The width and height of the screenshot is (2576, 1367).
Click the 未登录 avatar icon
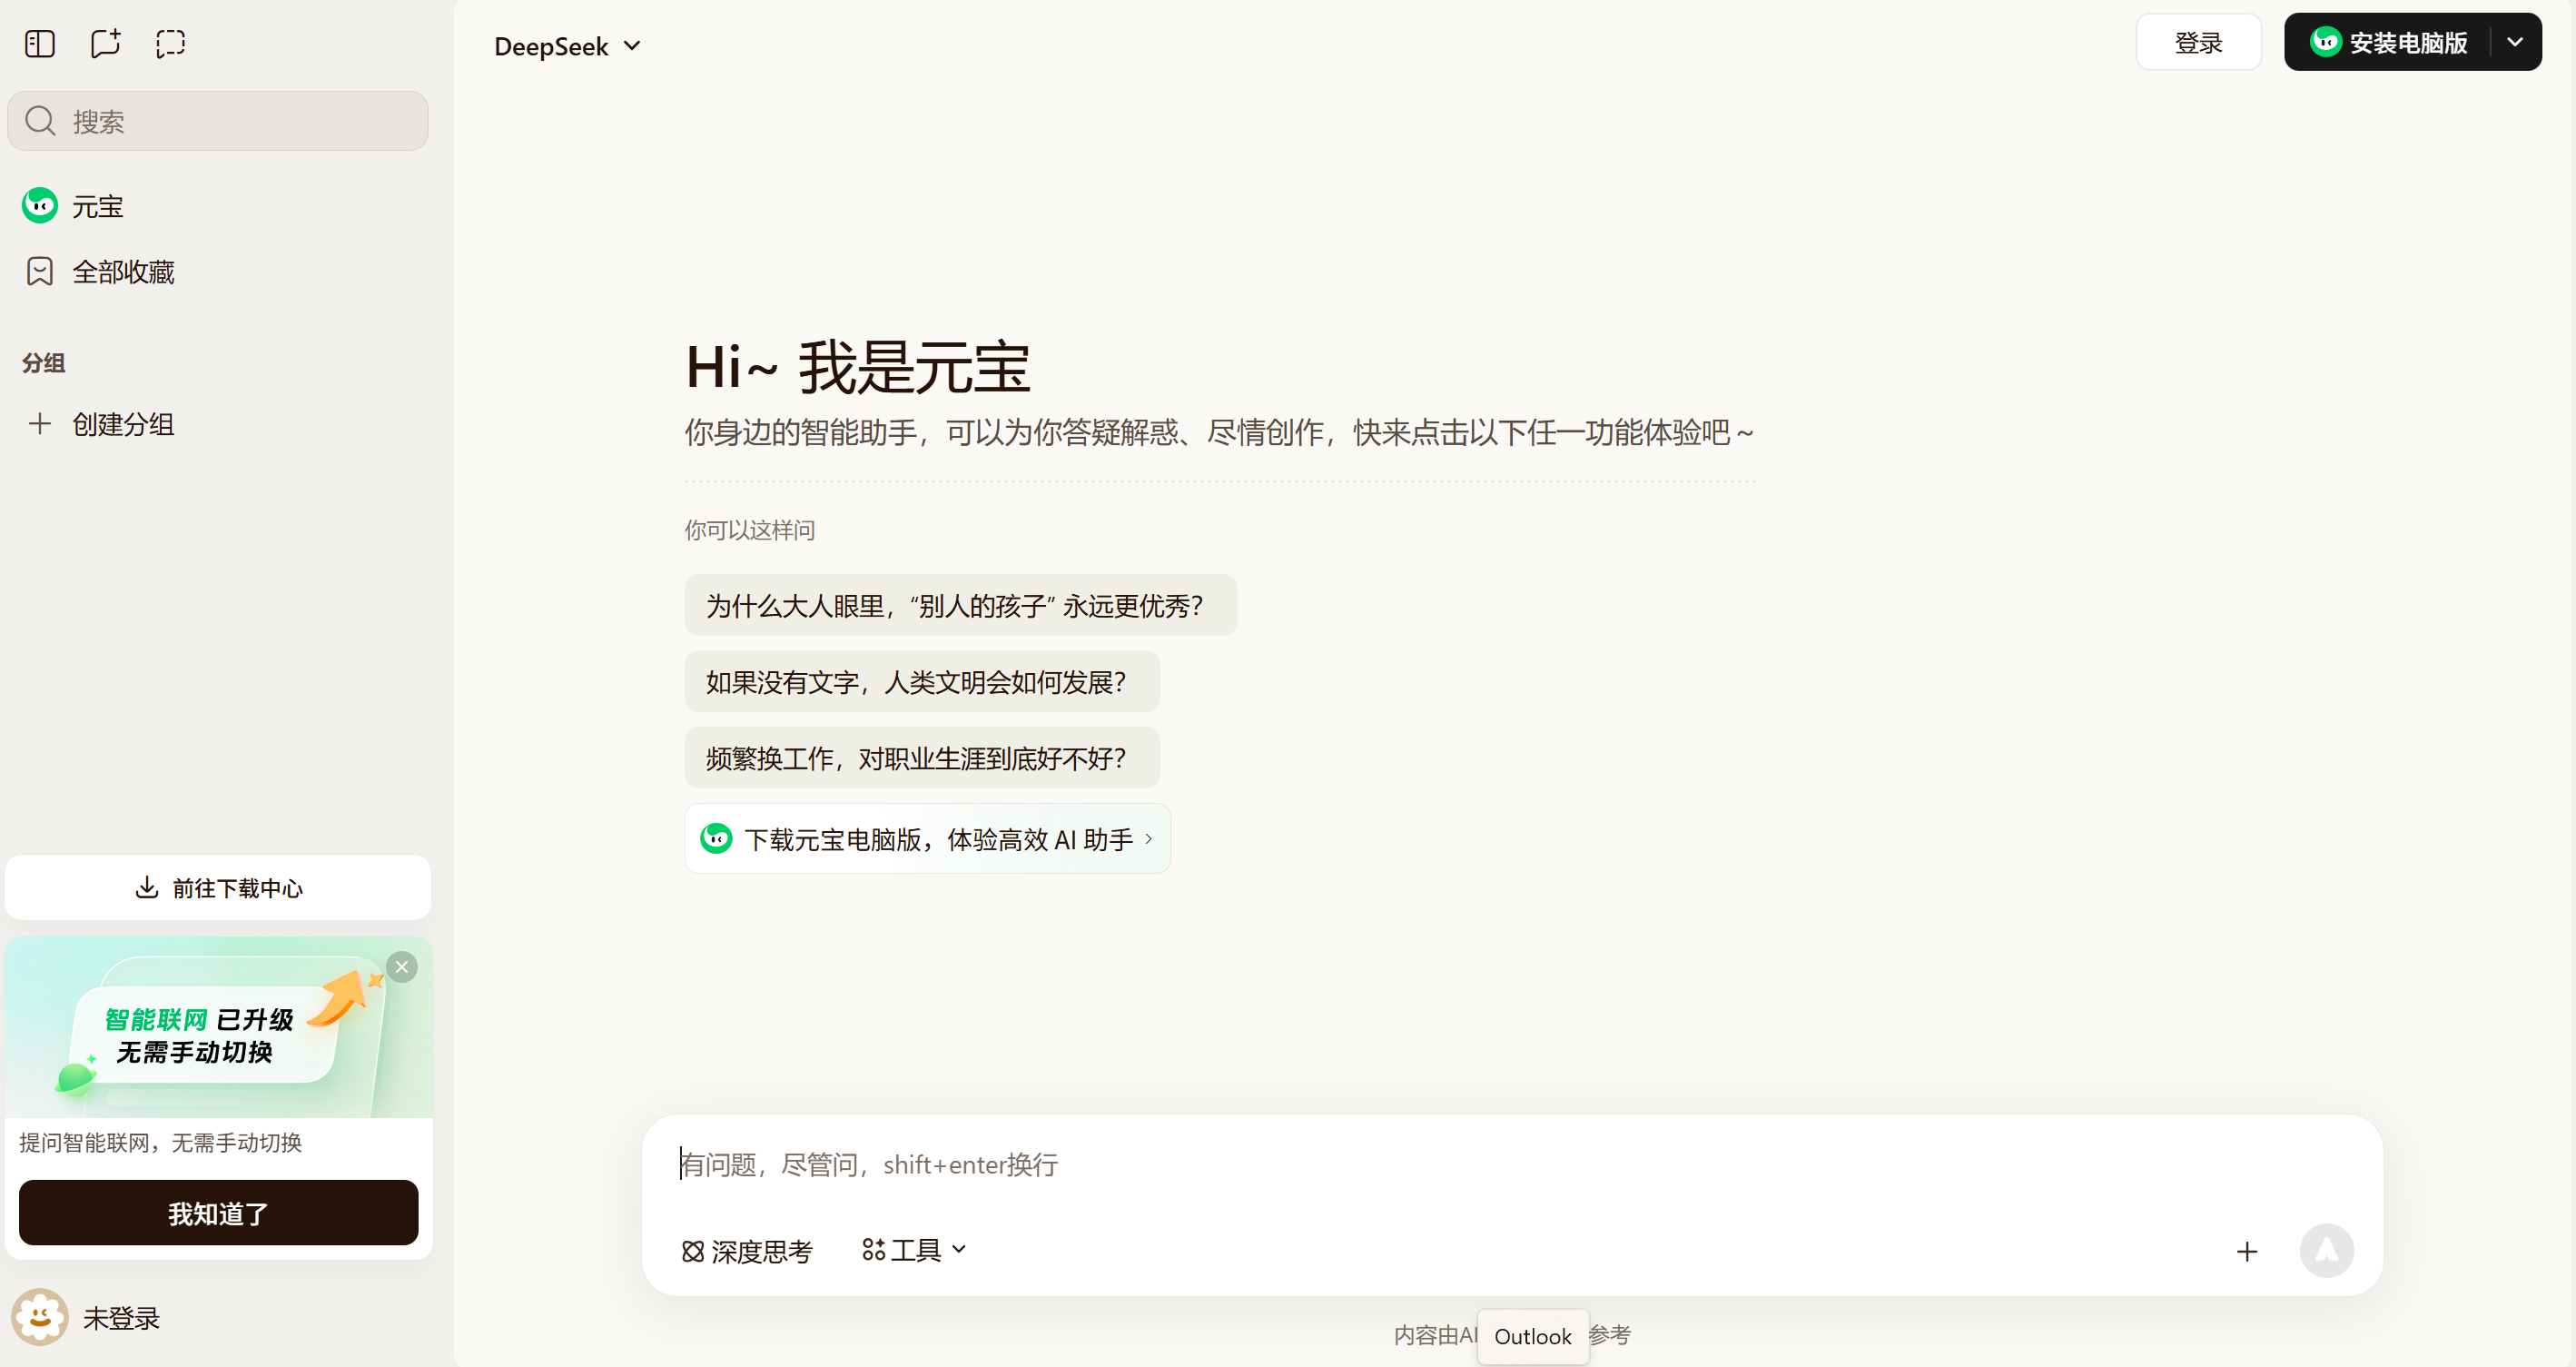click(x=40, y=1317)
